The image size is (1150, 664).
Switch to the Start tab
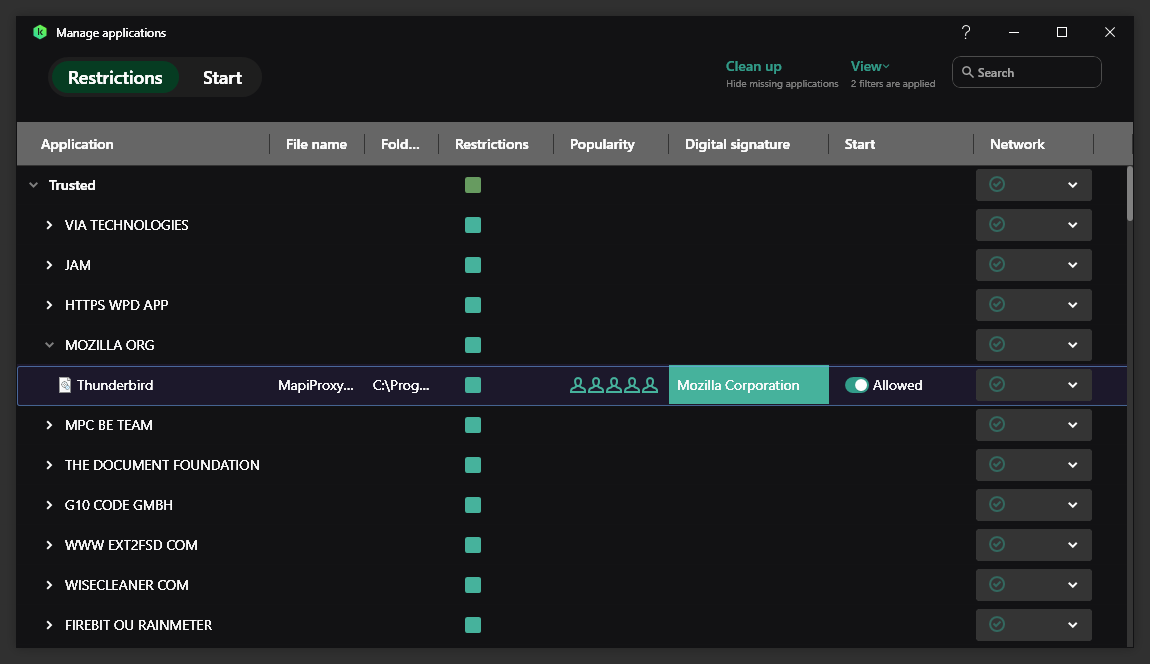point(222,78)
